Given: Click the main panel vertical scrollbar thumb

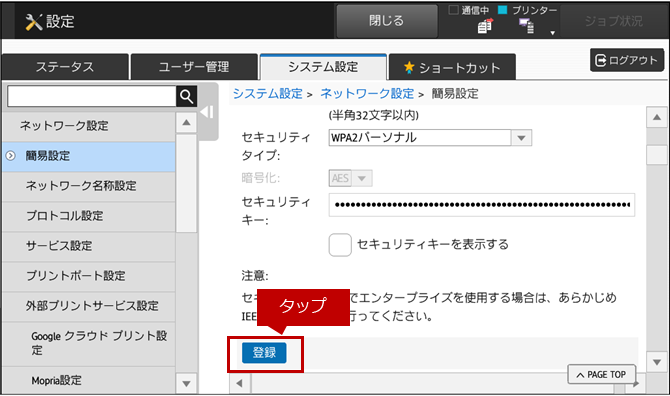Looking at the screenshot, I should pos(657,155).
